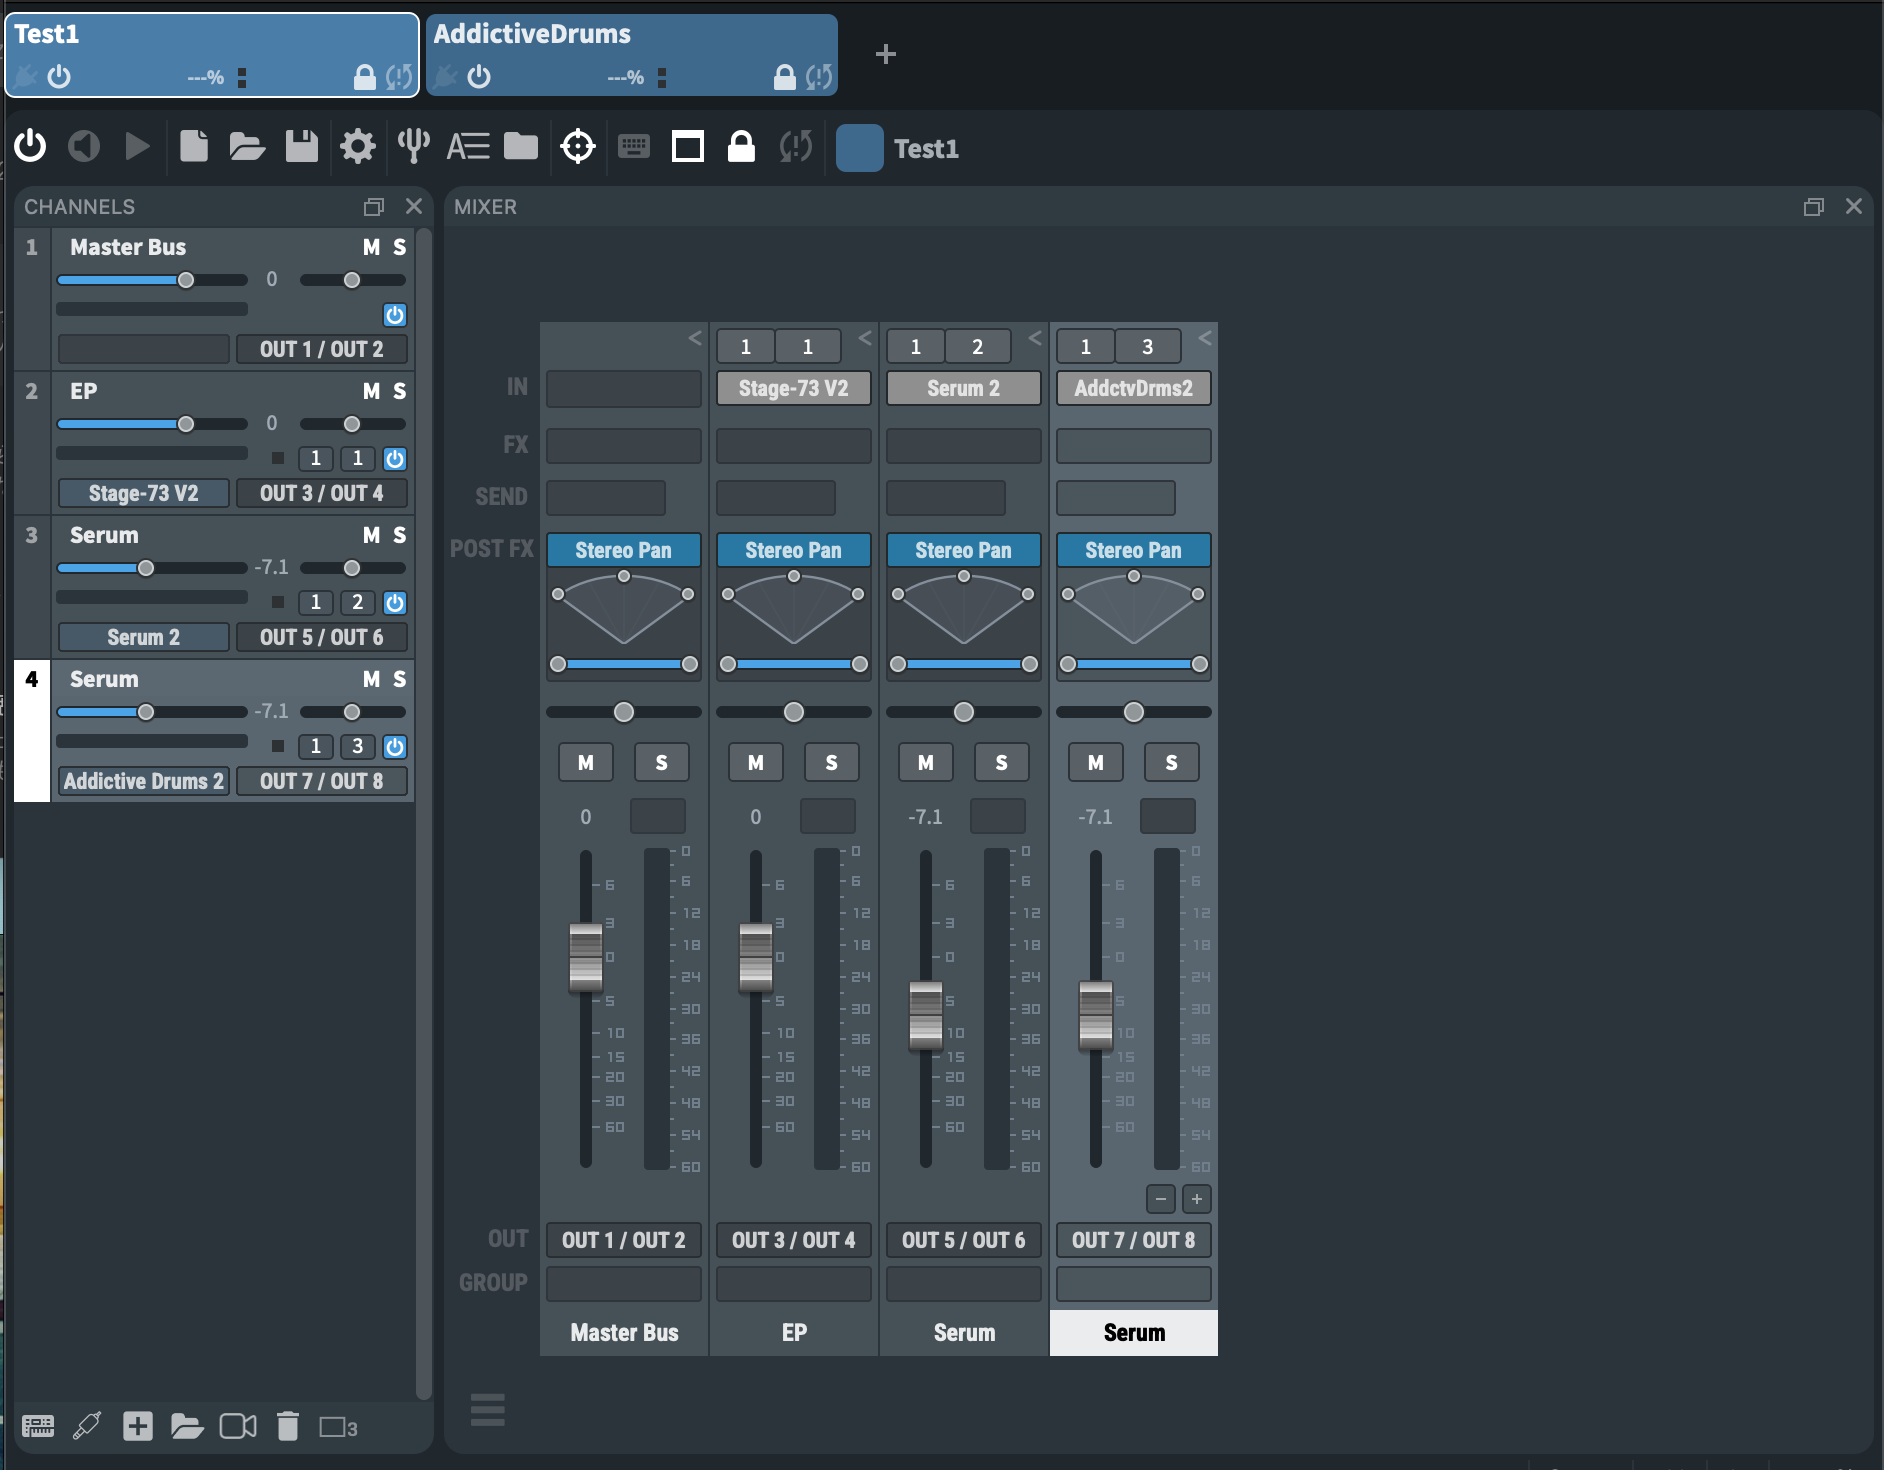Click the trash icon to delete channel

pyautogui.click(x=287, y=1426)
